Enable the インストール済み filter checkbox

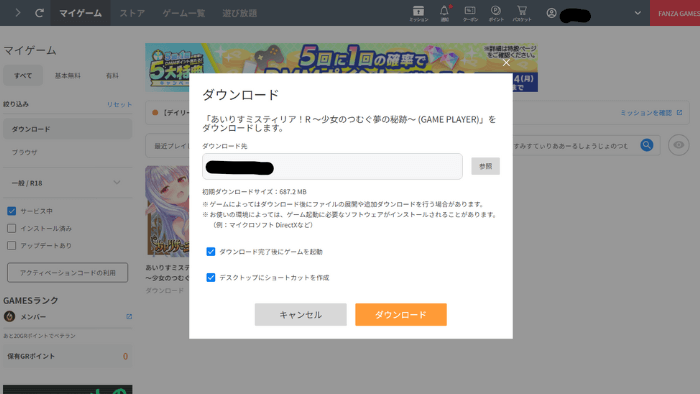point(12,228)
